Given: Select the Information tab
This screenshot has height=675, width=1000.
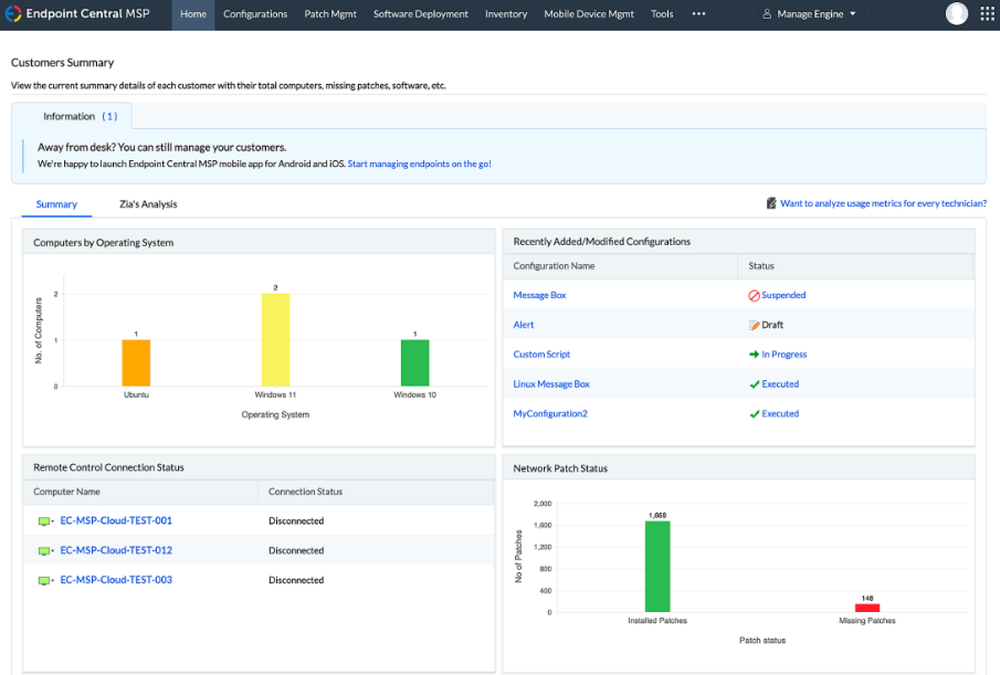Looking at the screenshot, I should (x=79, y=116).
